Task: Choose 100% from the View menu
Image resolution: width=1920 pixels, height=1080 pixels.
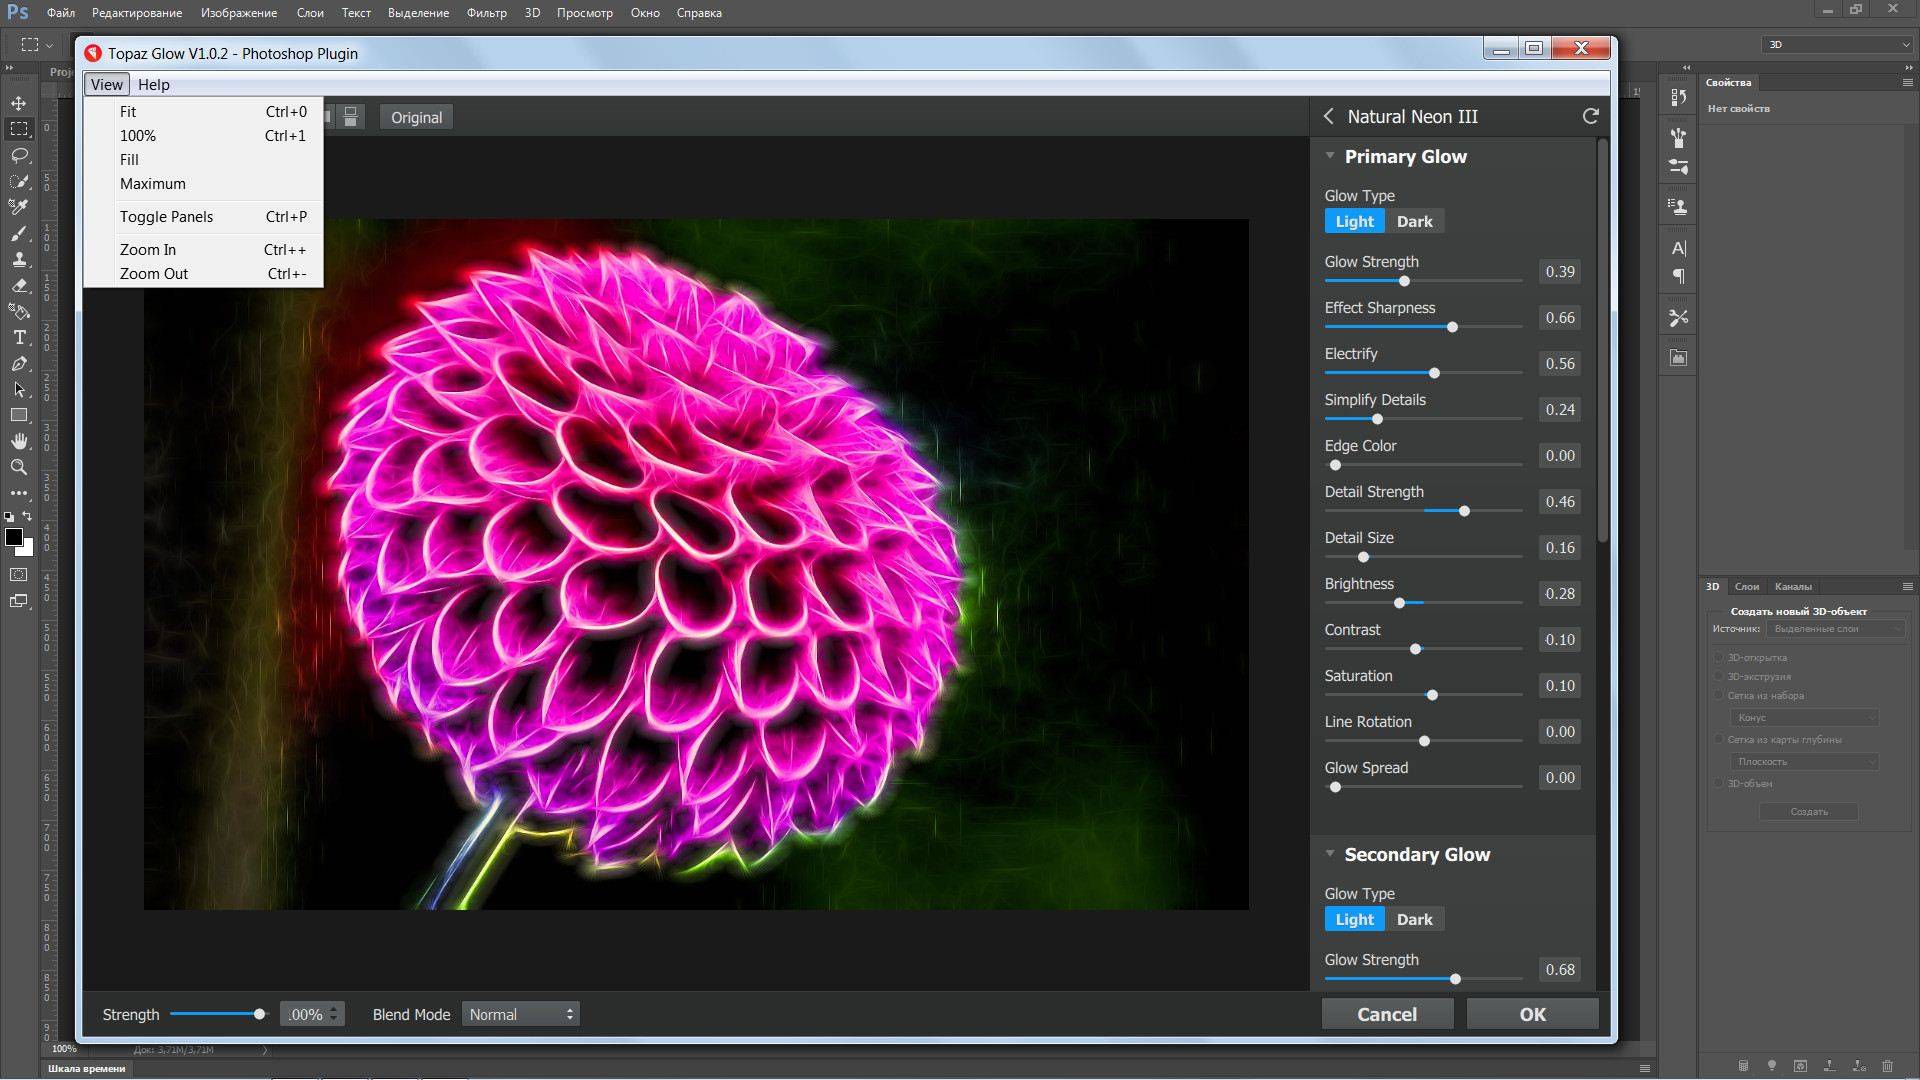Action: [204, 136]
